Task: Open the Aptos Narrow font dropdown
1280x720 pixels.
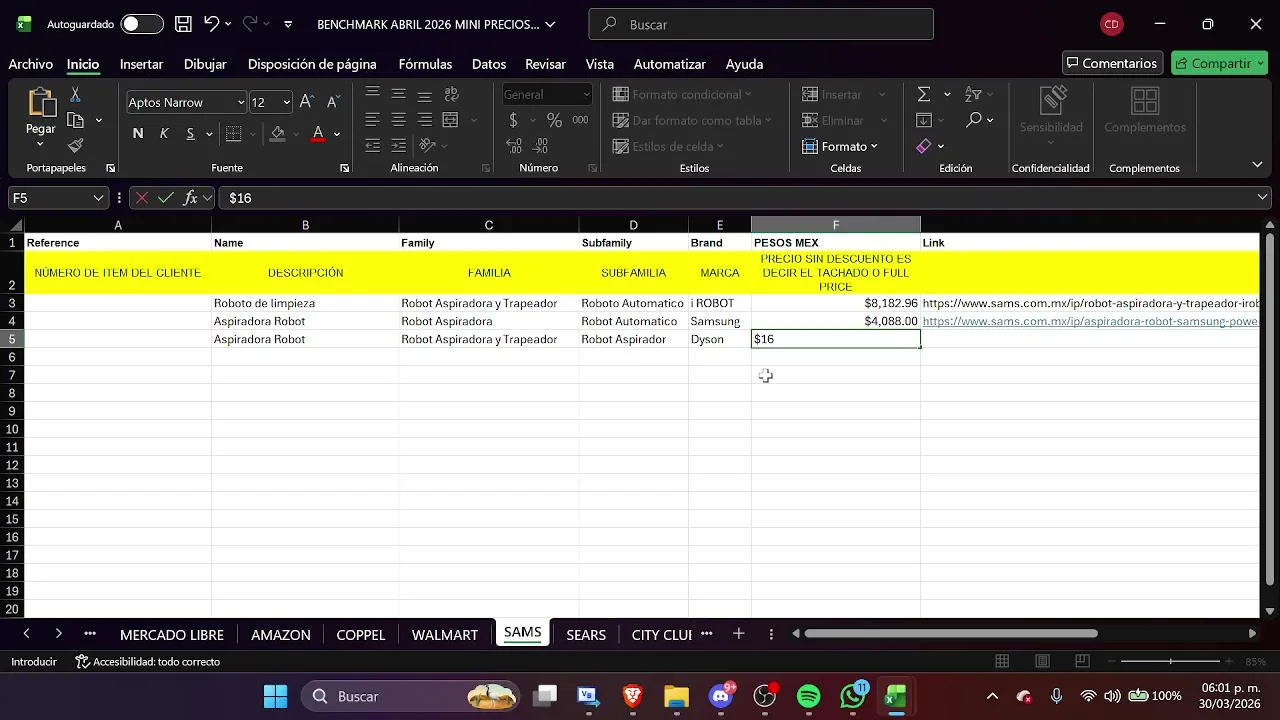Action: click(x=241, y=102)
